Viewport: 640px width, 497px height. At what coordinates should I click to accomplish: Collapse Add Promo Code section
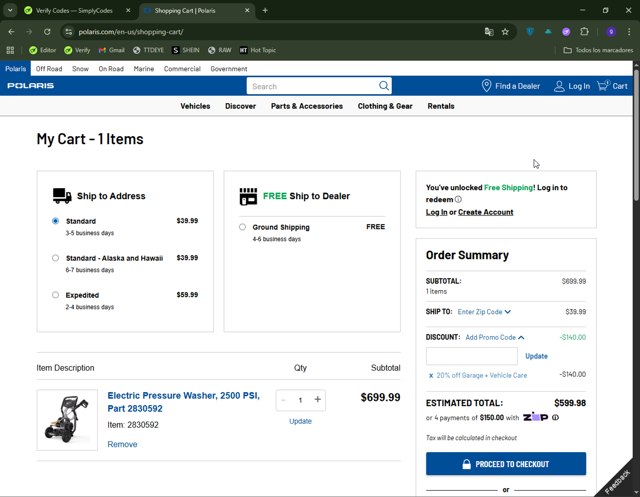click(x=495, y=337)
